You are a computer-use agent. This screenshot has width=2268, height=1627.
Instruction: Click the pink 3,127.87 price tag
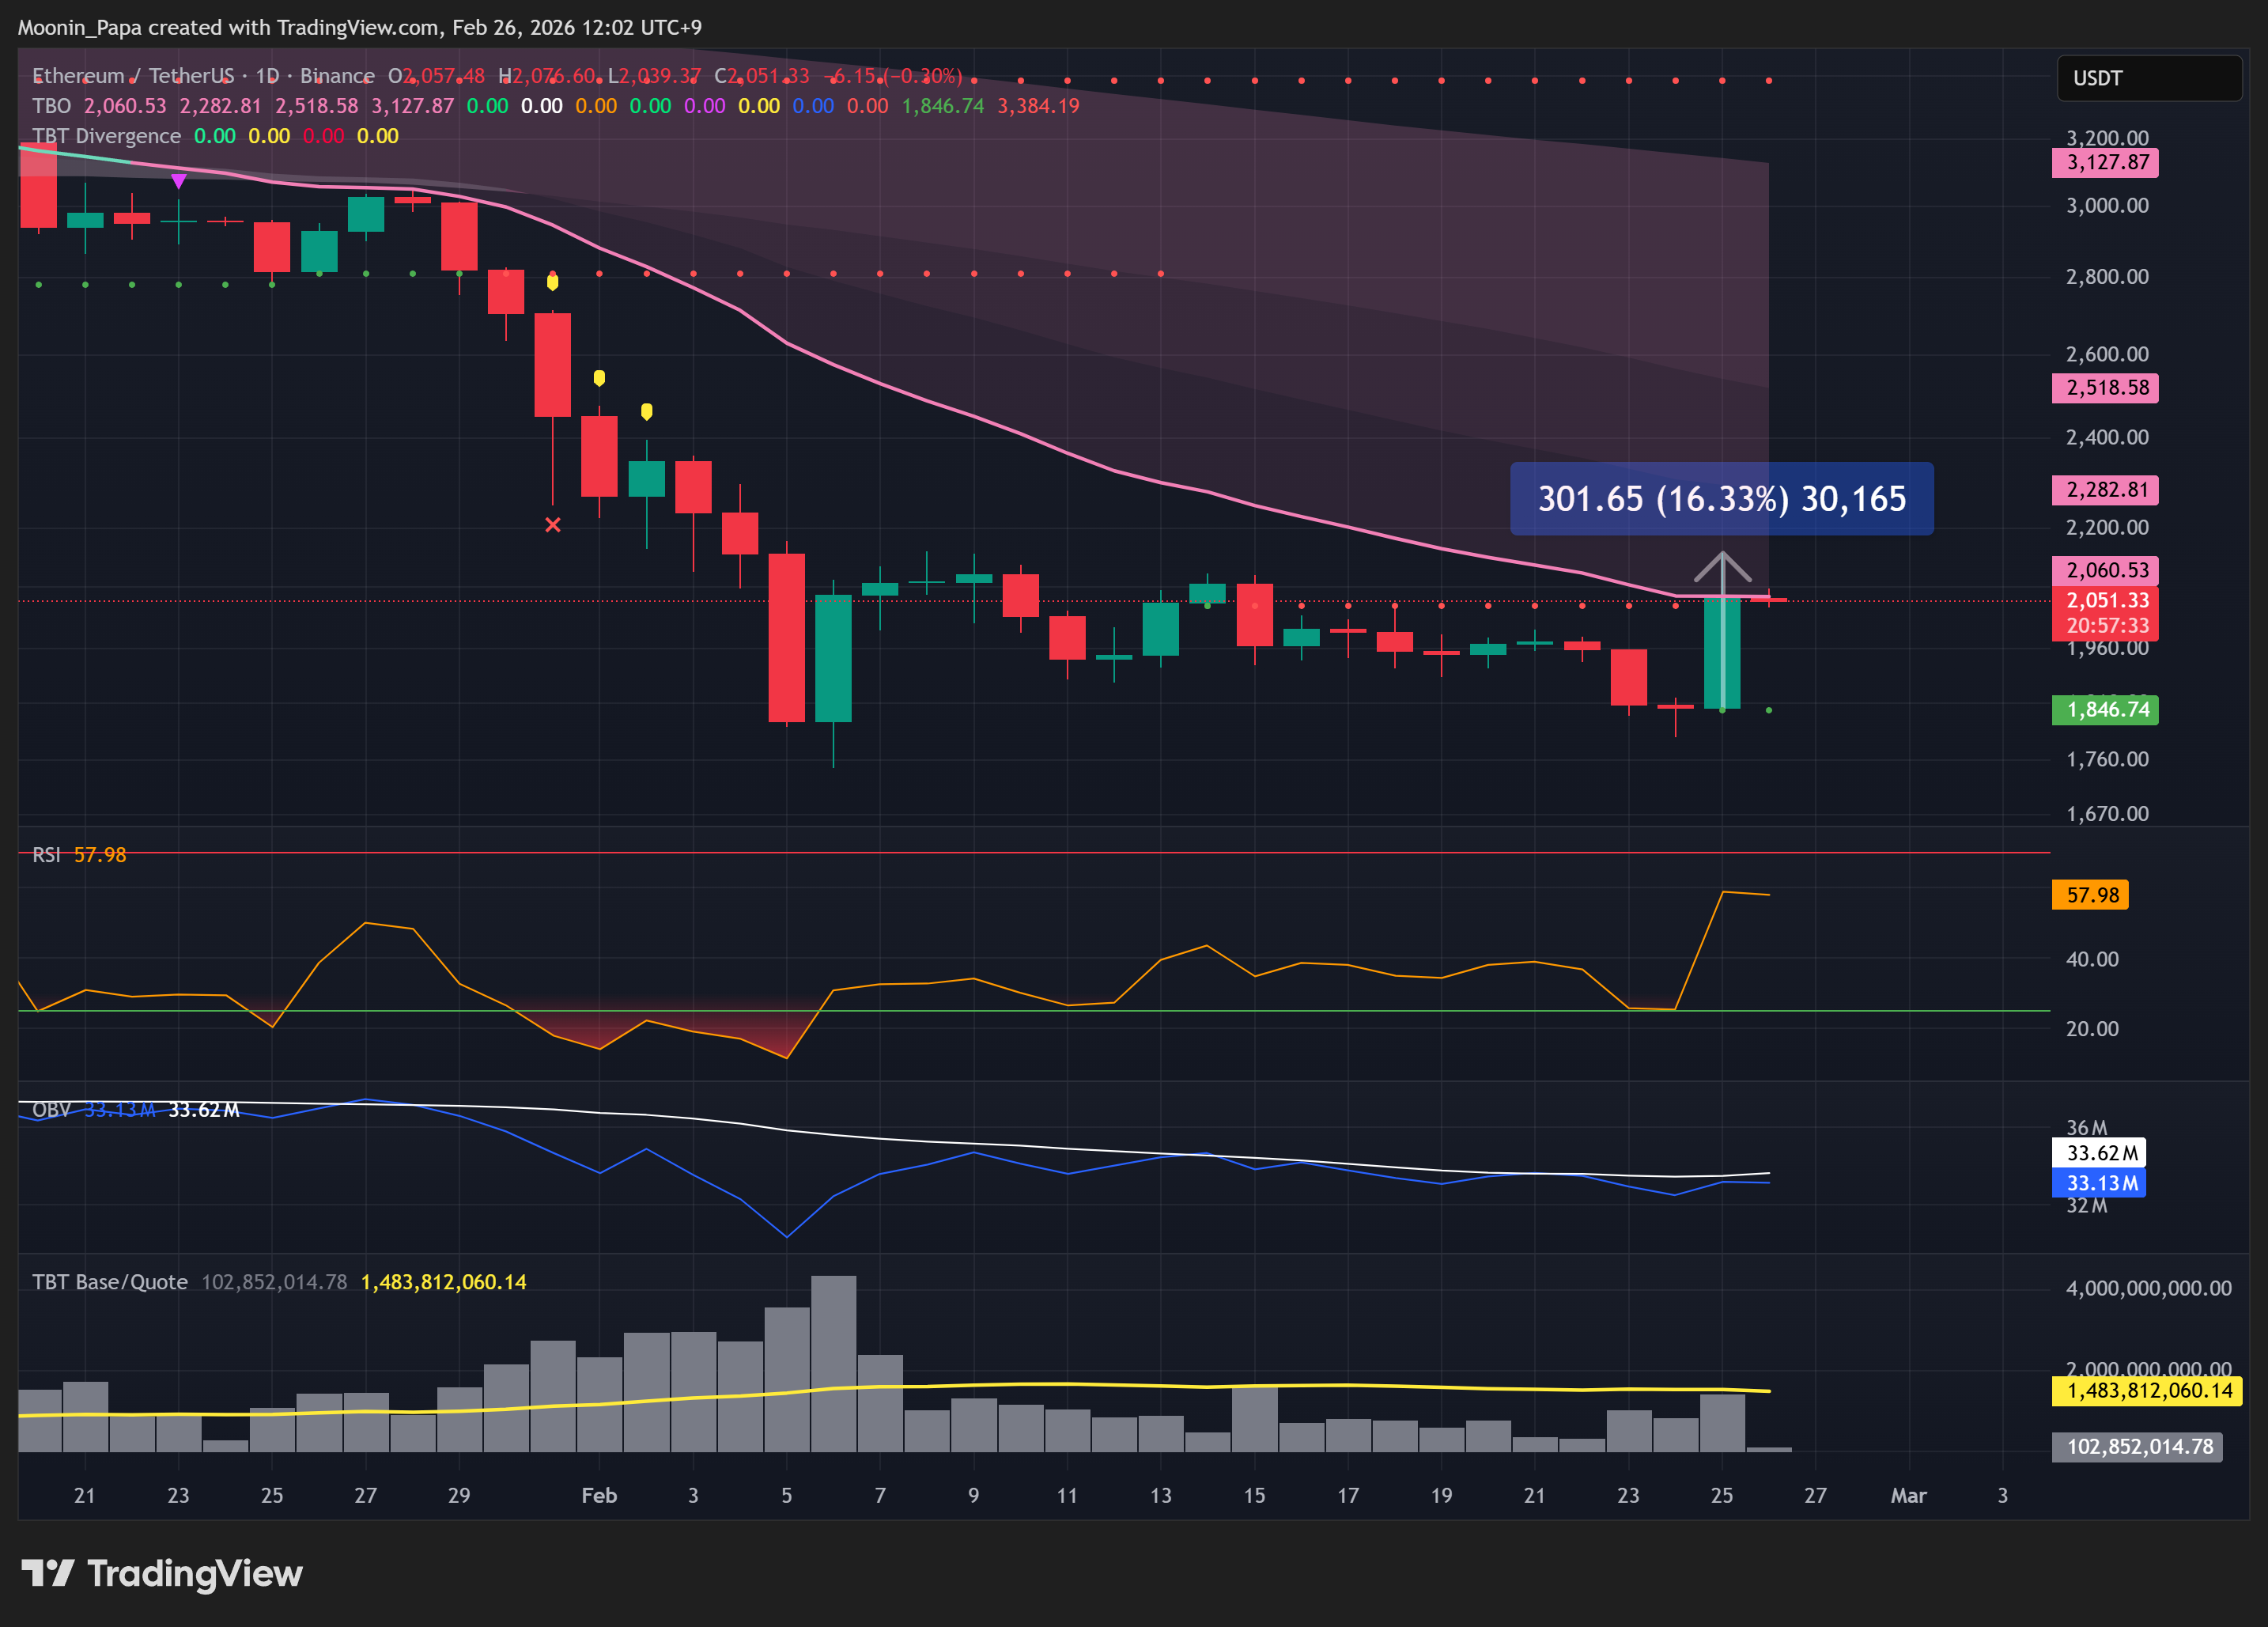tap(2106, 163)
